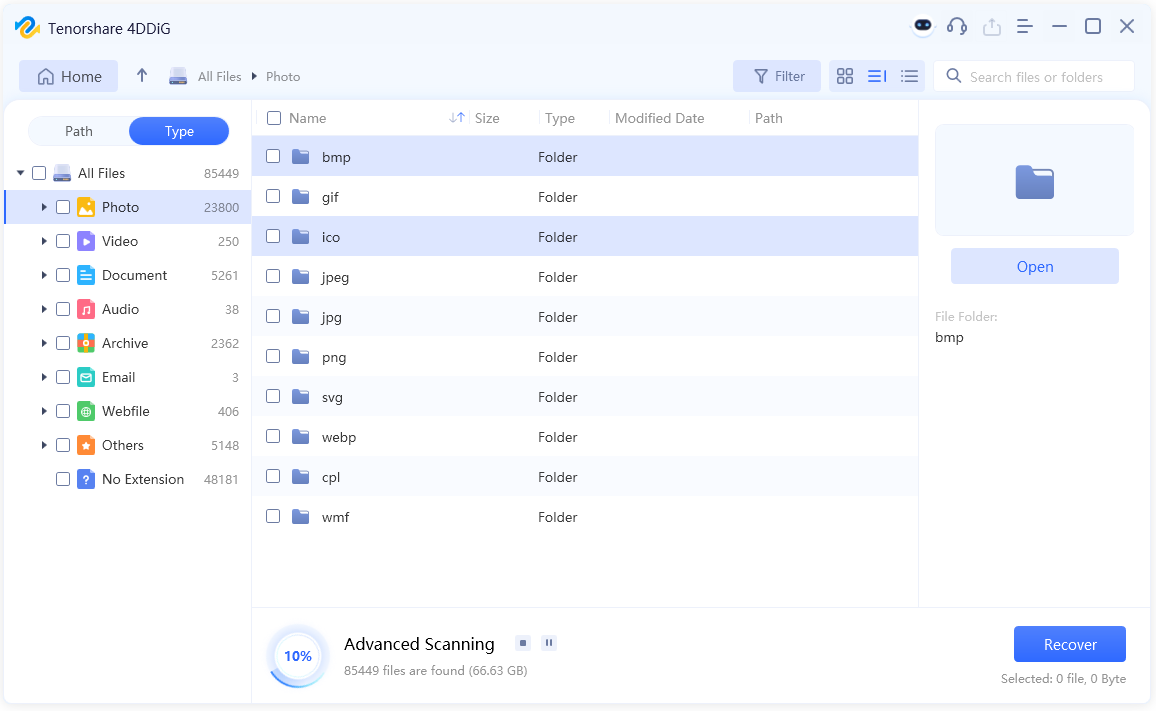This screenshot has width=1156, height=711.
Task: Open the Filter panel
Action: (777, 76)
